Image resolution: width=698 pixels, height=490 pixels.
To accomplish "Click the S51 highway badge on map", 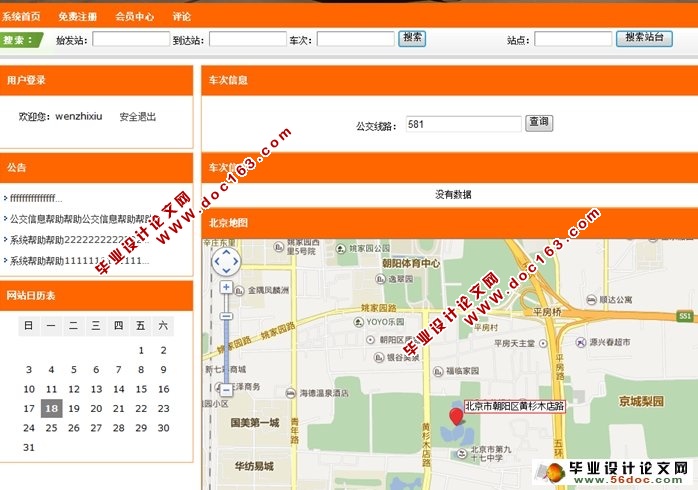I will [x=684, y=316].
